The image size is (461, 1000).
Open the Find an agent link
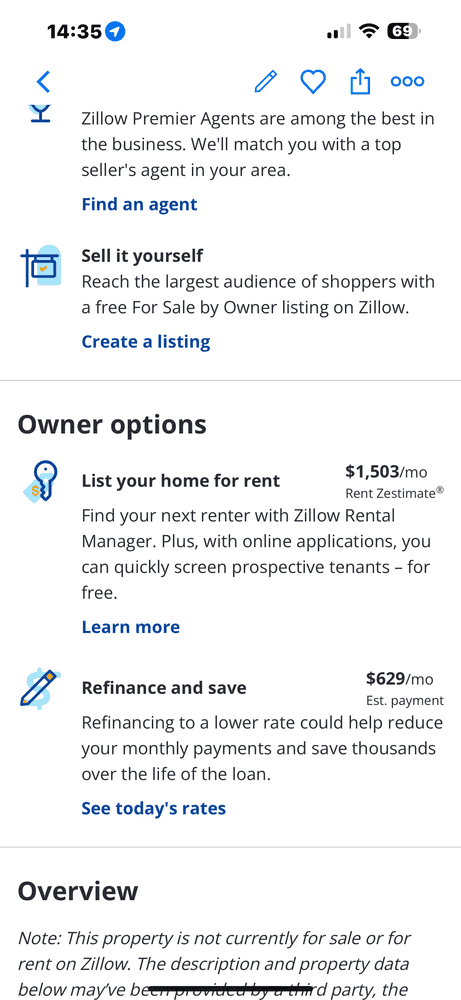139,204
